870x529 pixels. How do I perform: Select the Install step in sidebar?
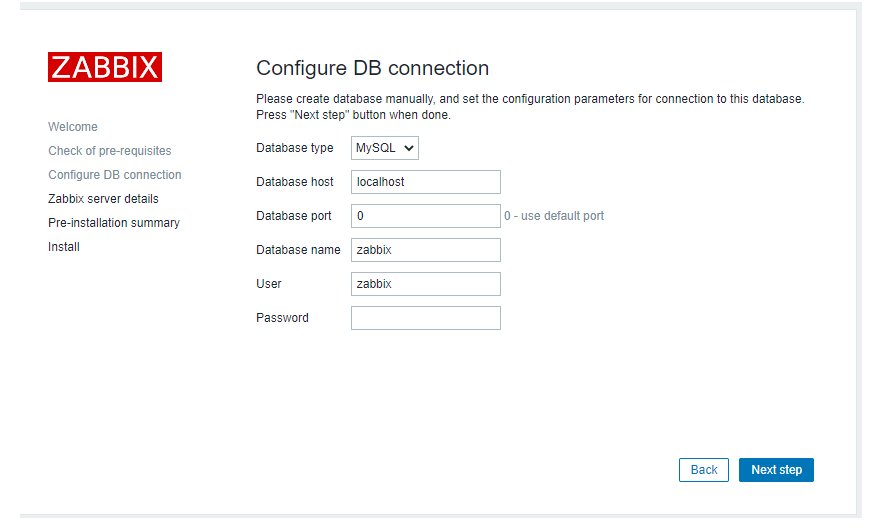64,247
